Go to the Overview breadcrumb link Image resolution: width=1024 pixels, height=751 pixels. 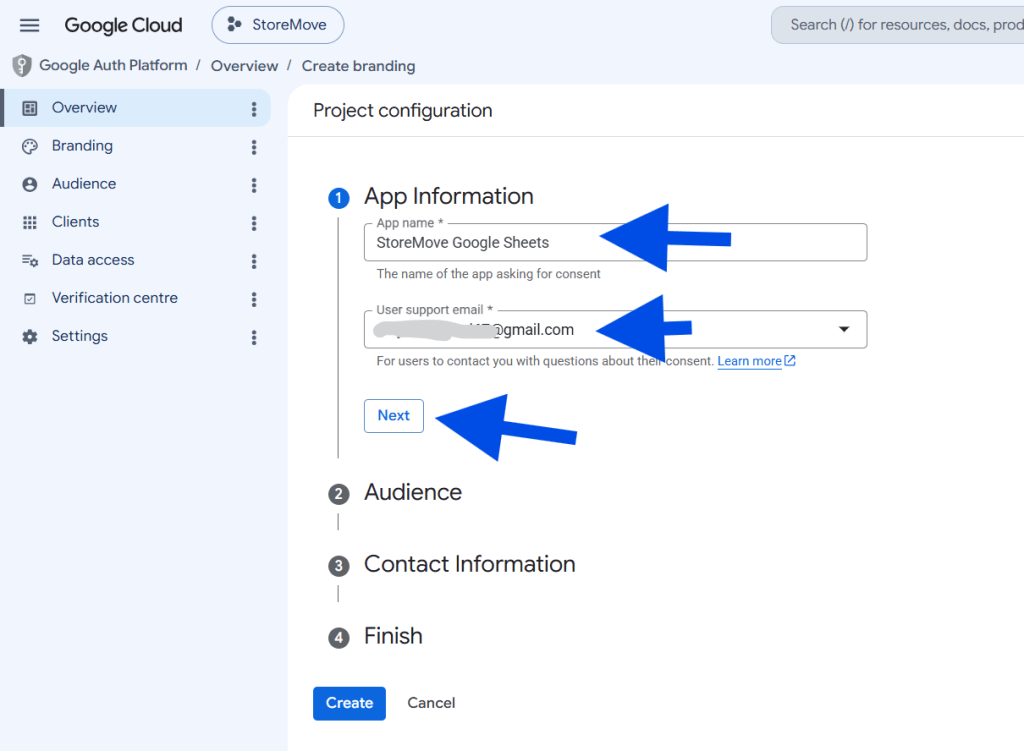pos(244,66)
